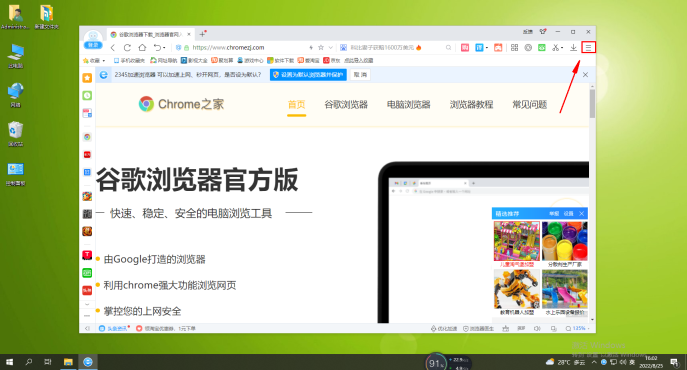
Task: Click the orange star favorites sidebar icon
Action: [x=87, y=78]
